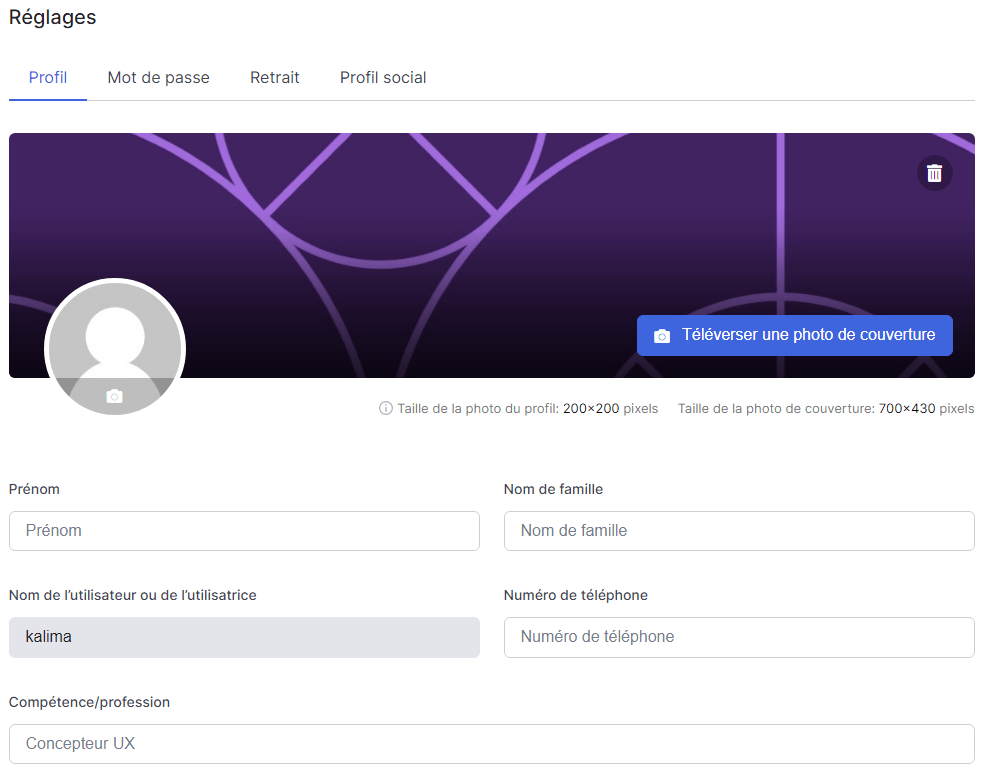
Task: Open the Mot de passe tab
Action: point(158,78)
